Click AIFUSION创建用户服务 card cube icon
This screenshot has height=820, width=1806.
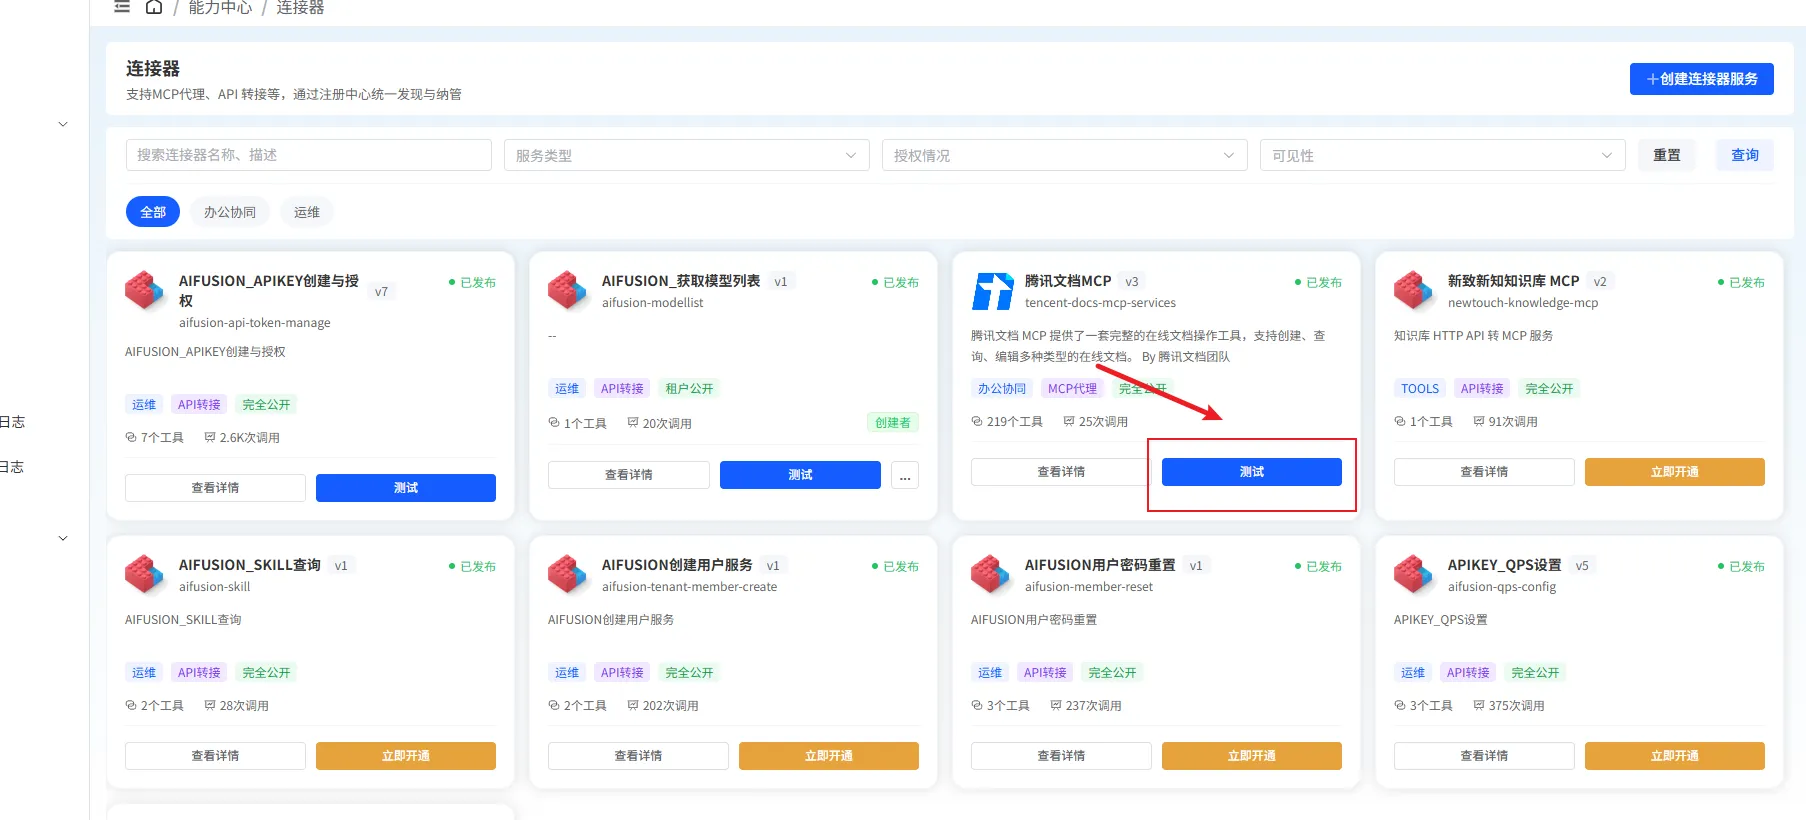tap(568, 575)
